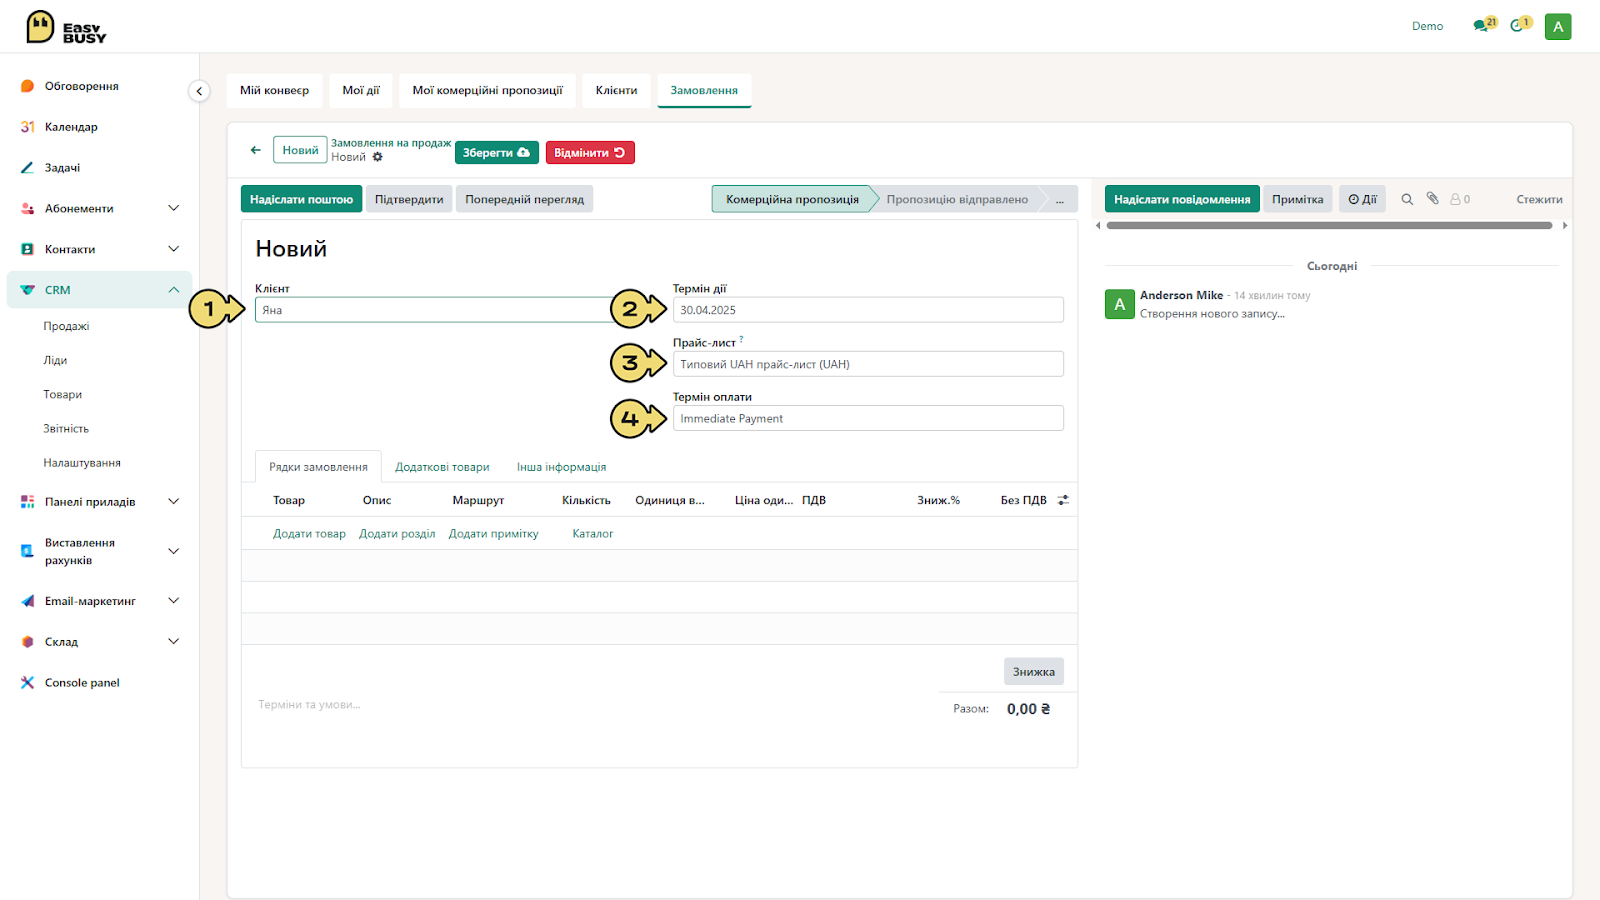Click the Новий button beside breadcrumb
This screenshot has width=1600, height=900.
click(300, 150)
